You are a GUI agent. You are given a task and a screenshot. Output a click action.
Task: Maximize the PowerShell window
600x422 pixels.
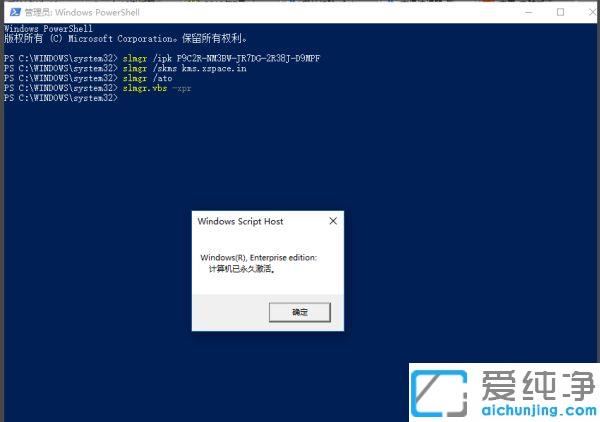[560, 12]
